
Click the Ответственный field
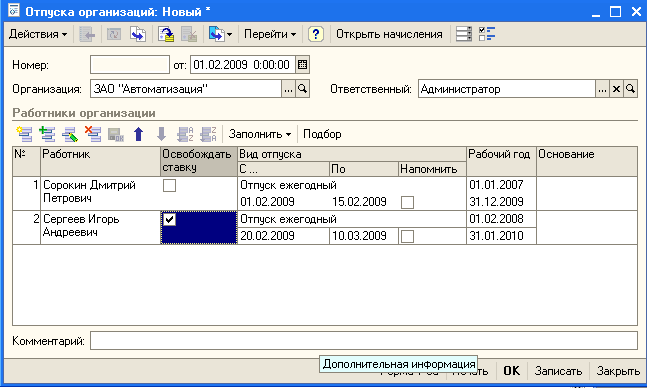[x=506, y=89]
